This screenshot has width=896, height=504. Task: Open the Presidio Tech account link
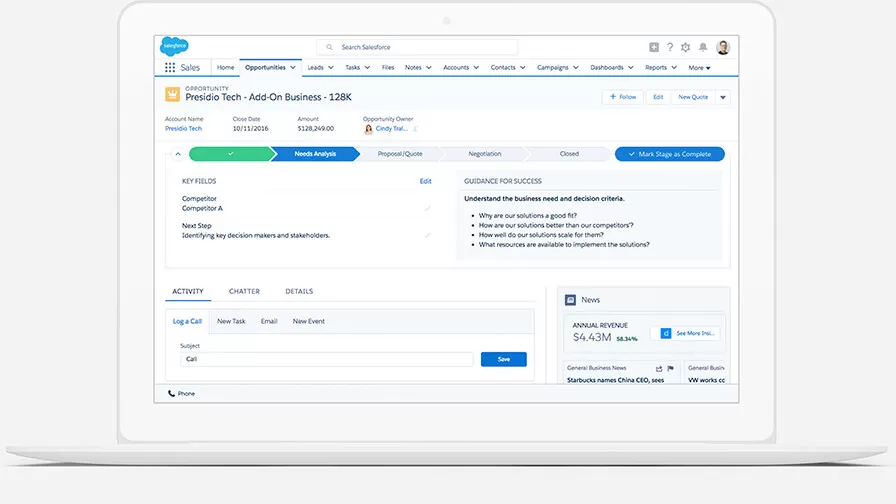[183, 128]
